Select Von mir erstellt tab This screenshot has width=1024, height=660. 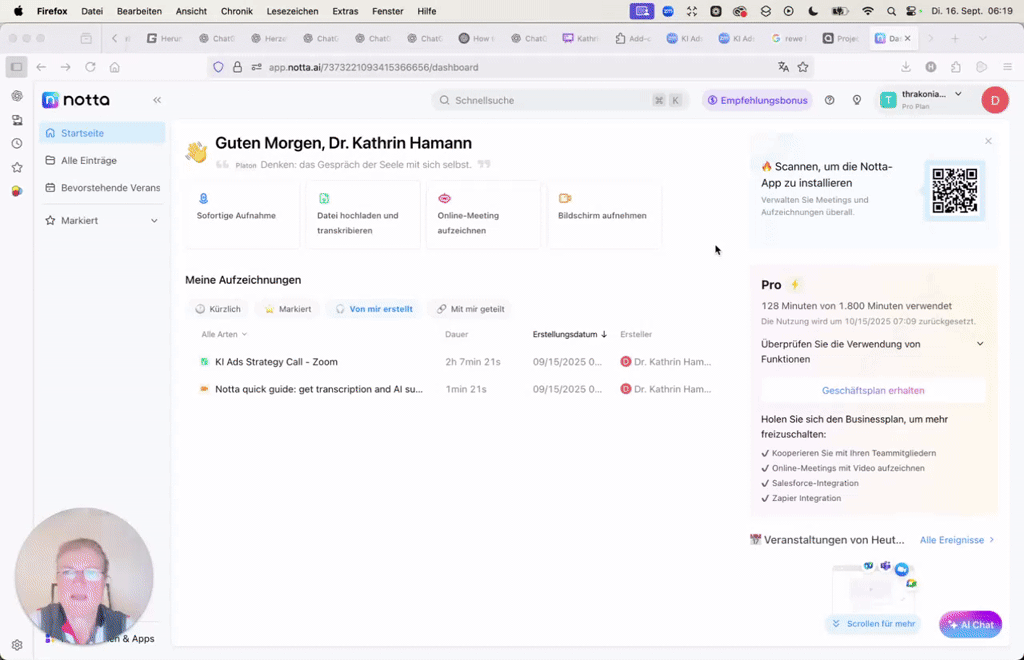[x=374, y=309]
